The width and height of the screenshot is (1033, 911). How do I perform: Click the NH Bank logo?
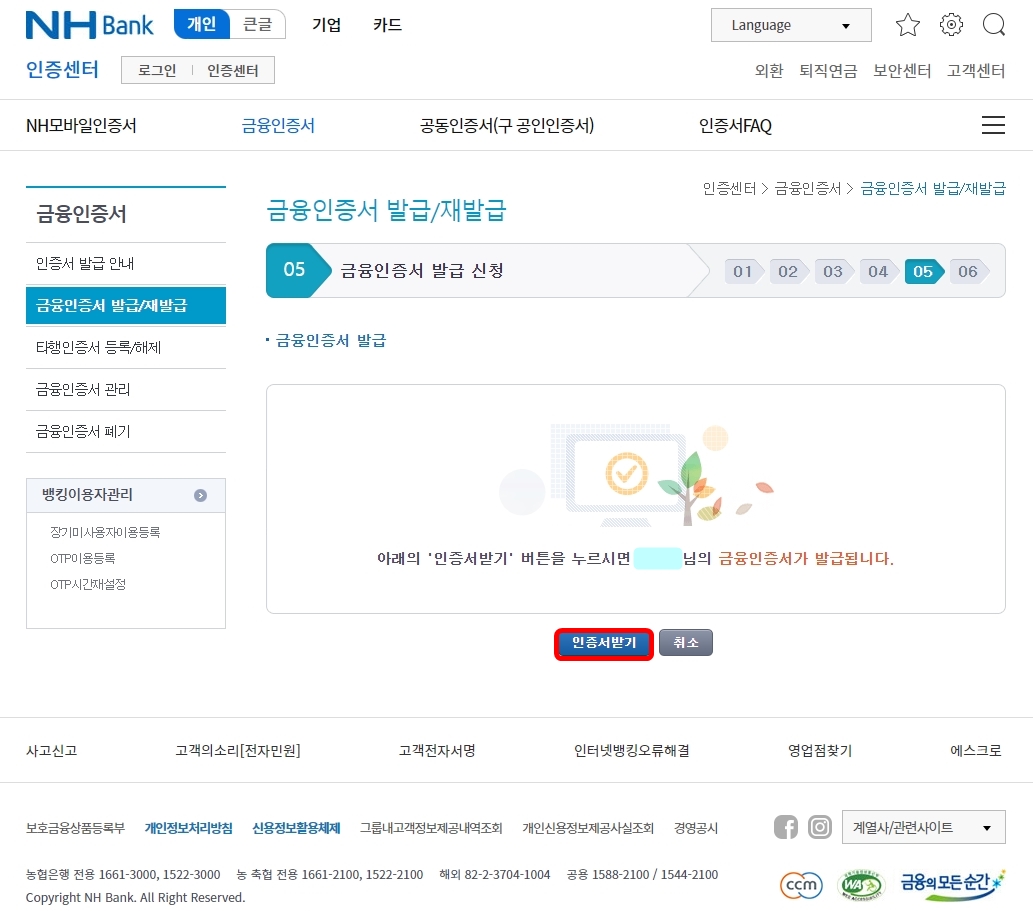click(86, 24)
